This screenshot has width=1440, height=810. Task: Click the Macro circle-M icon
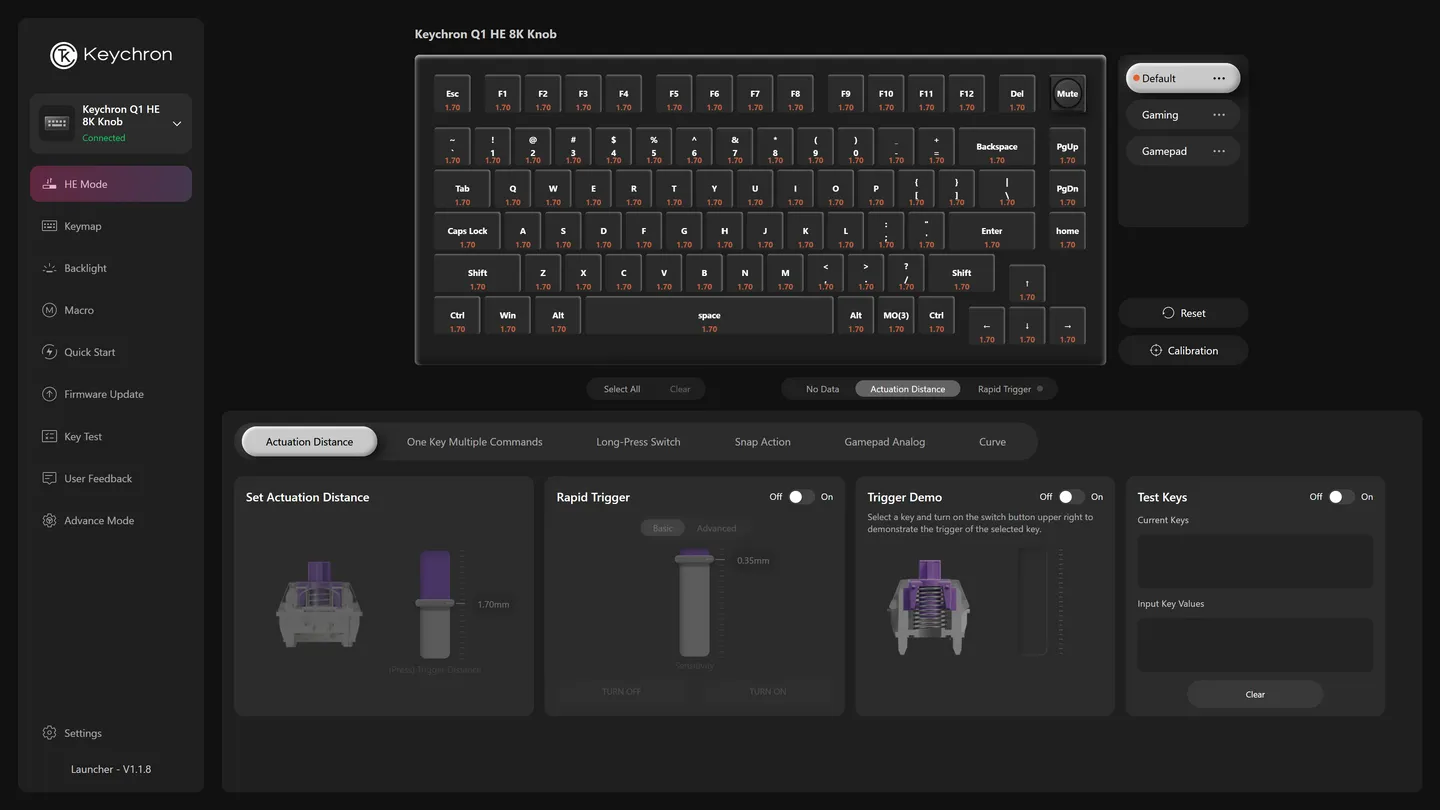pos(49,310)
